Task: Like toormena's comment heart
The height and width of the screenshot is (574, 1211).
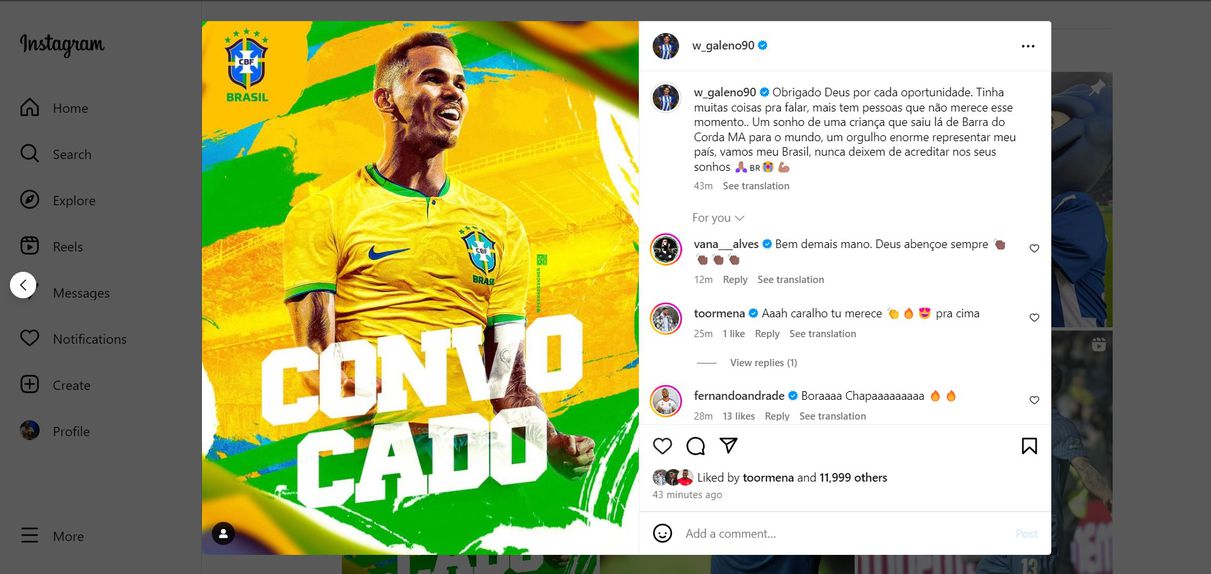Action: (1034, 317)
